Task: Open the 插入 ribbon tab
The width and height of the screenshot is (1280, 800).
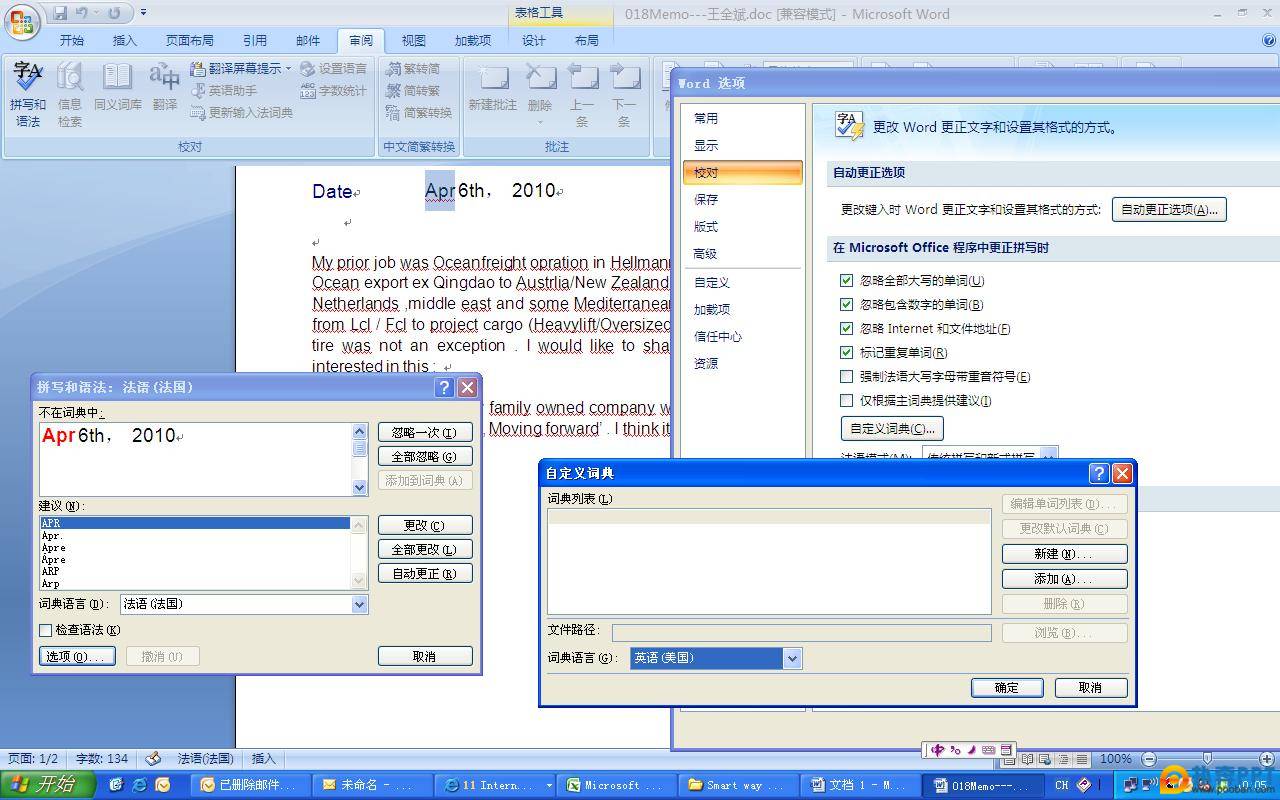Action: pos(125,41)
